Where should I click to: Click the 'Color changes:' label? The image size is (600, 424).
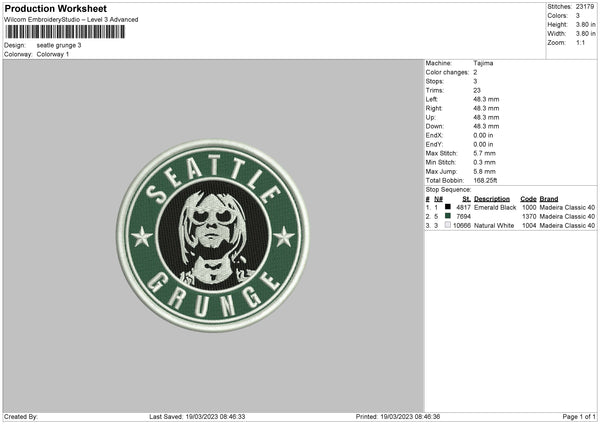(x=447, y=72)
